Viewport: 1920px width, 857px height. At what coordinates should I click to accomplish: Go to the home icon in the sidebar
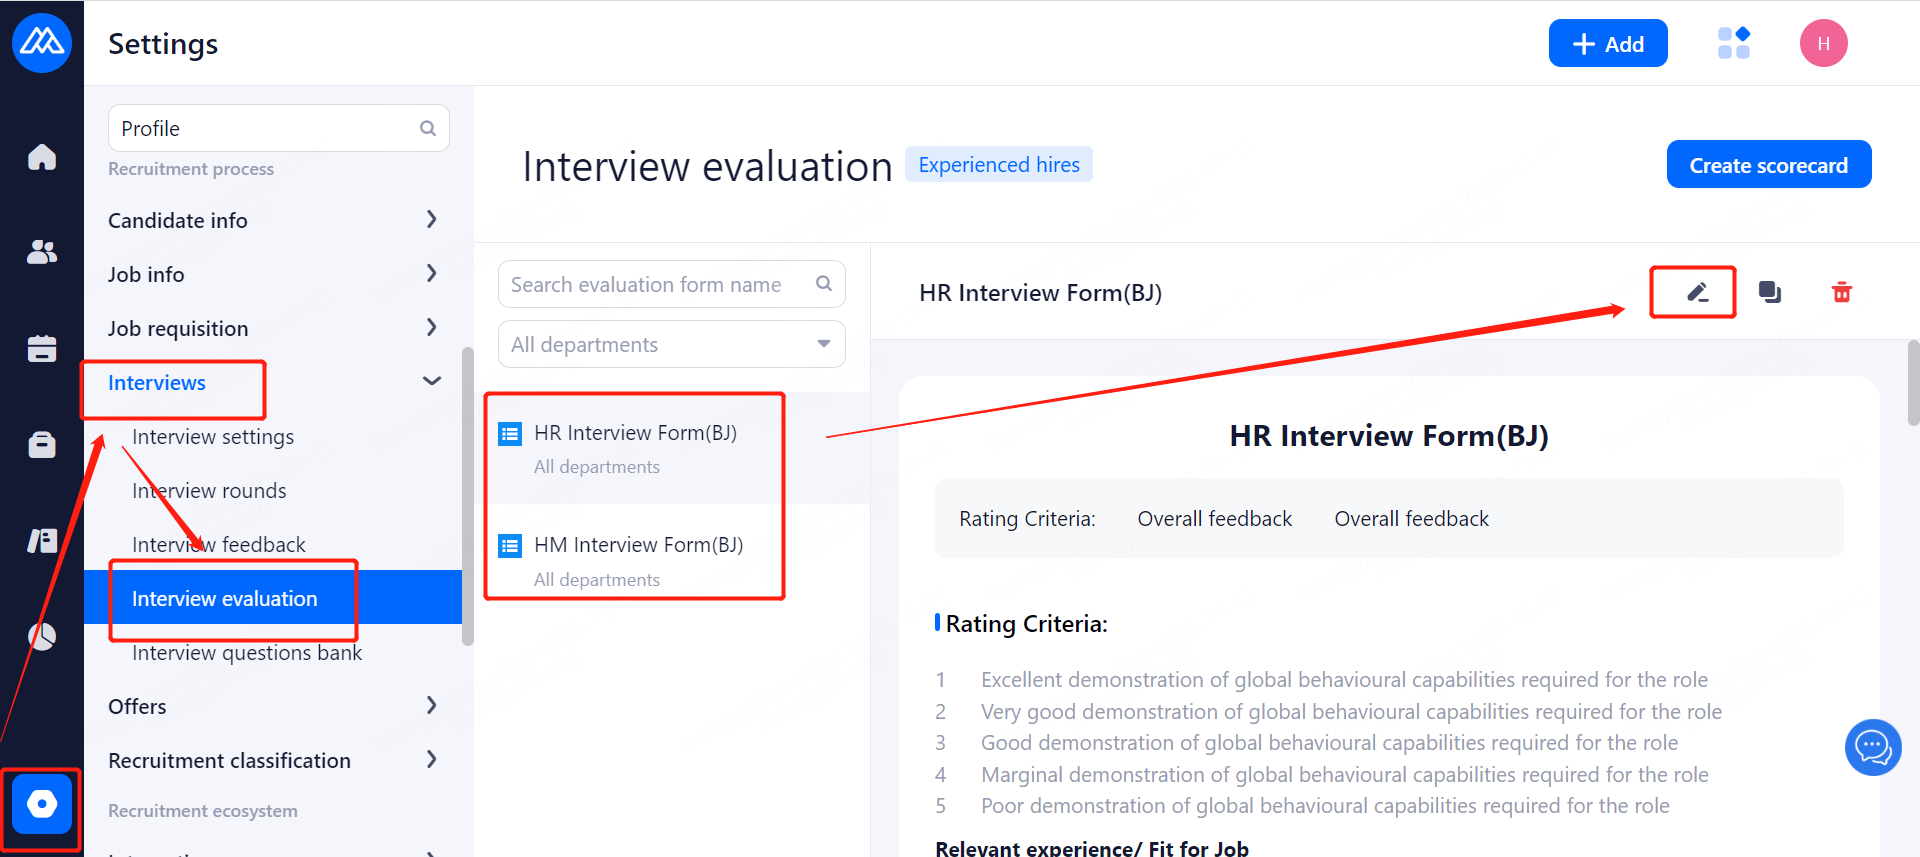tap(42, 157)
